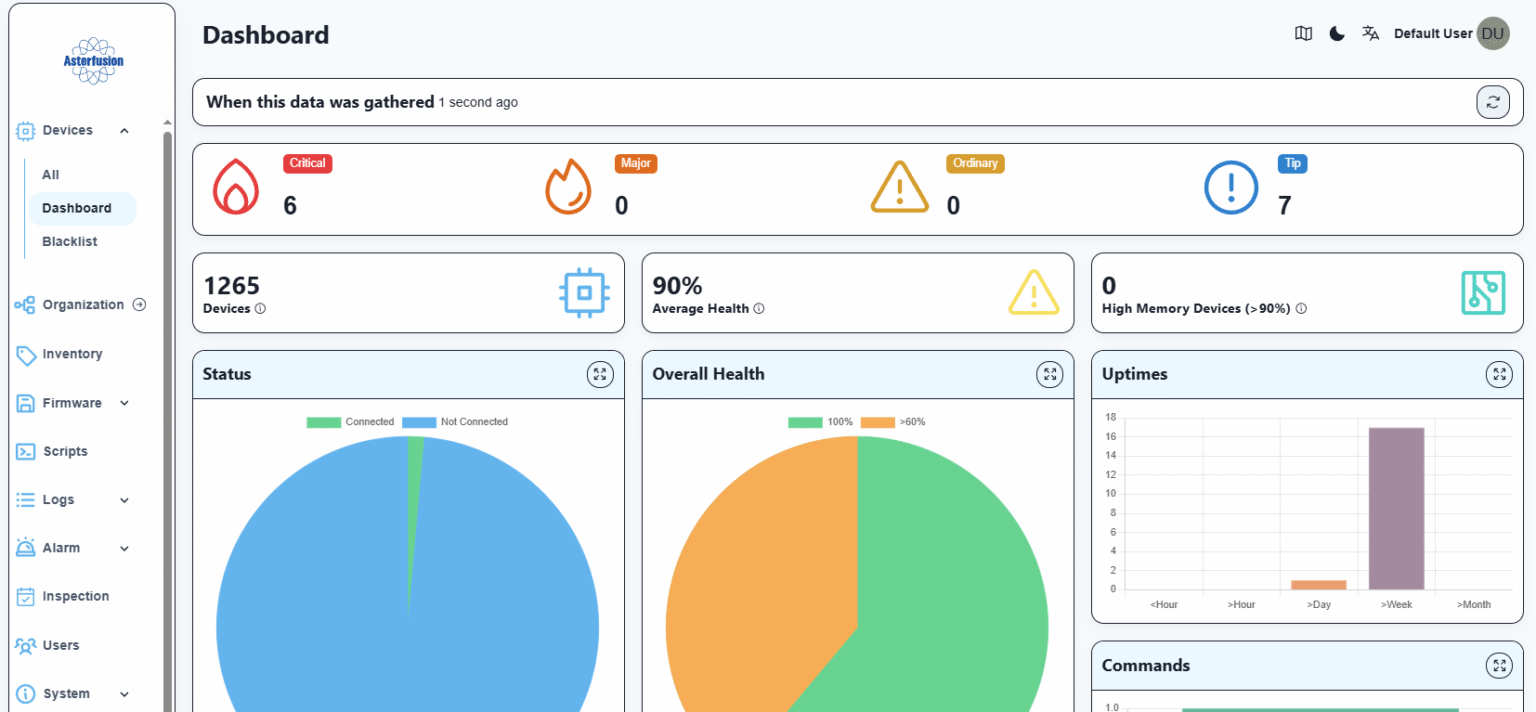1536x712 pixels.
Task: Click the Ordinary alarm warning triangle
Action: click(x=900, y=187)
